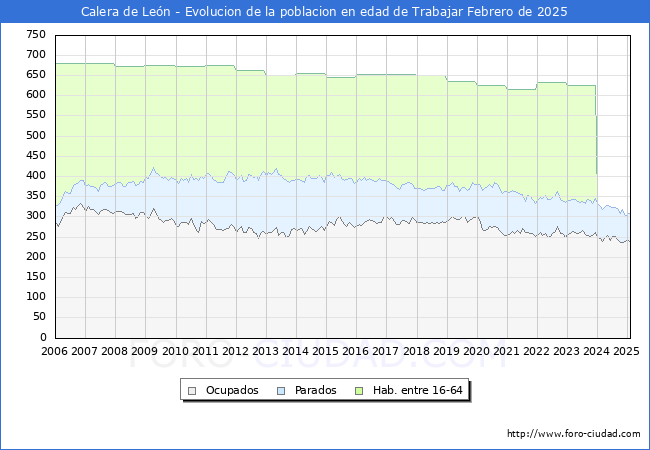Click the 750 y-axis value
The width and height of the screenshot is (650, 450).
(x=36, y=34)
